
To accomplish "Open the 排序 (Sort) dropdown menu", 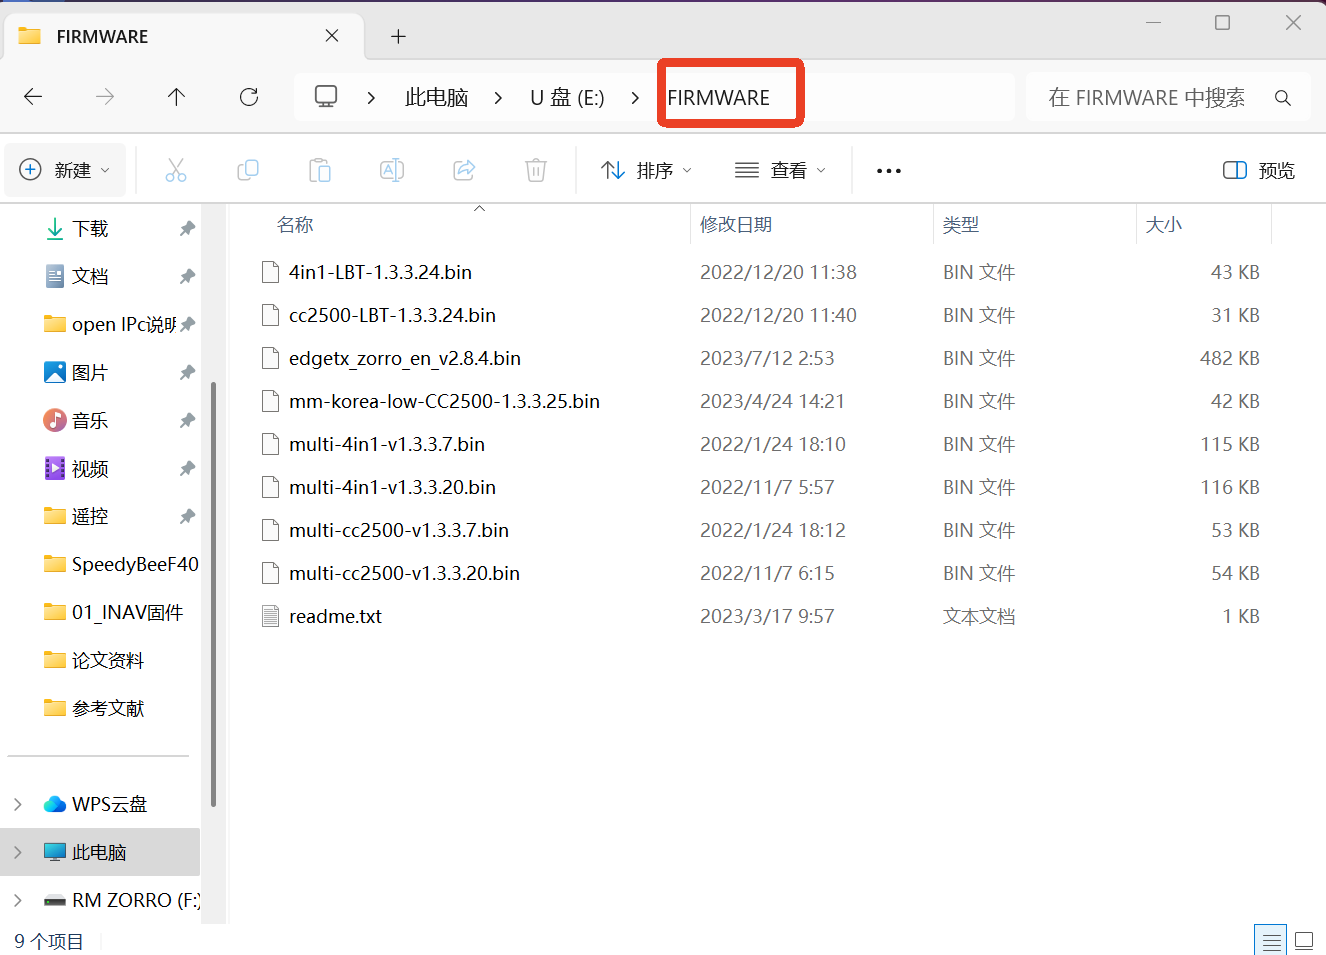I will click(x=646, y=170).
